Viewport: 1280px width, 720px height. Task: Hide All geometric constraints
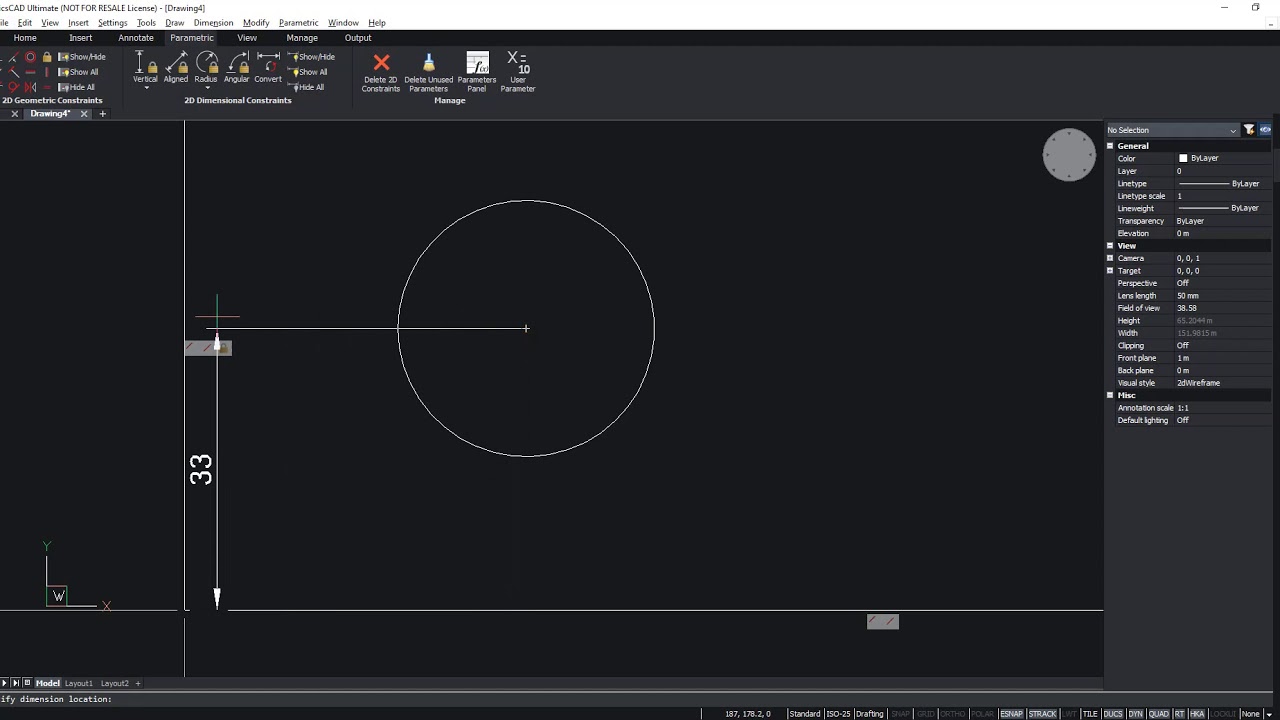point(77,87)
